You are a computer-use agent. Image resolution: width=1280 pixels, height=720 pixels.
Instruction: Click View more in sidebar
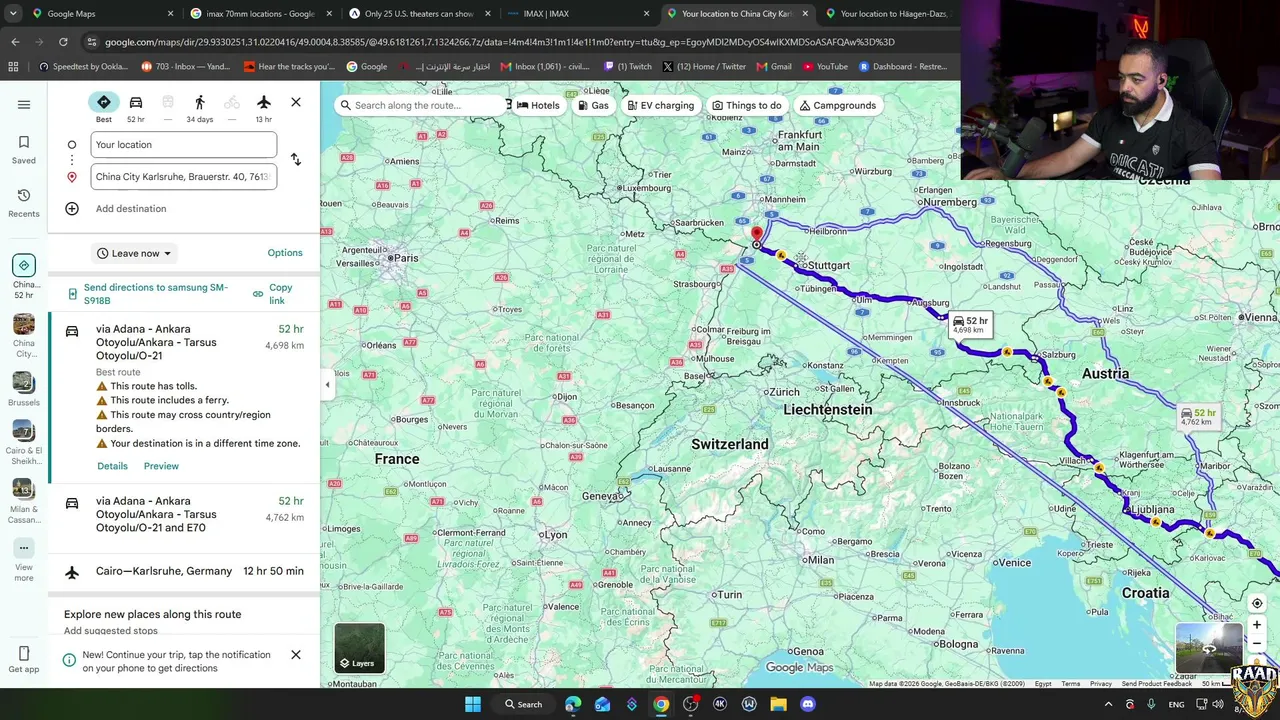(24, 560)
